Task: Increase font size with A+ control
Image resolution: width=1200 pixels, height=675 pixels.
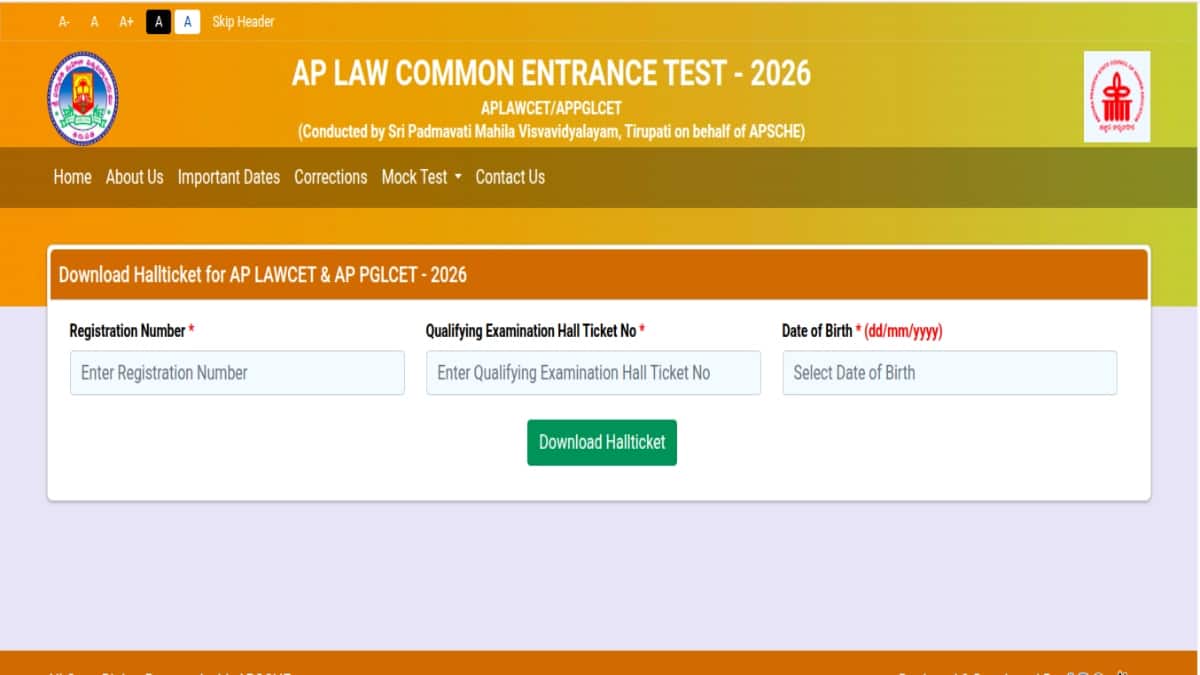Action: [x=126, y=22]
